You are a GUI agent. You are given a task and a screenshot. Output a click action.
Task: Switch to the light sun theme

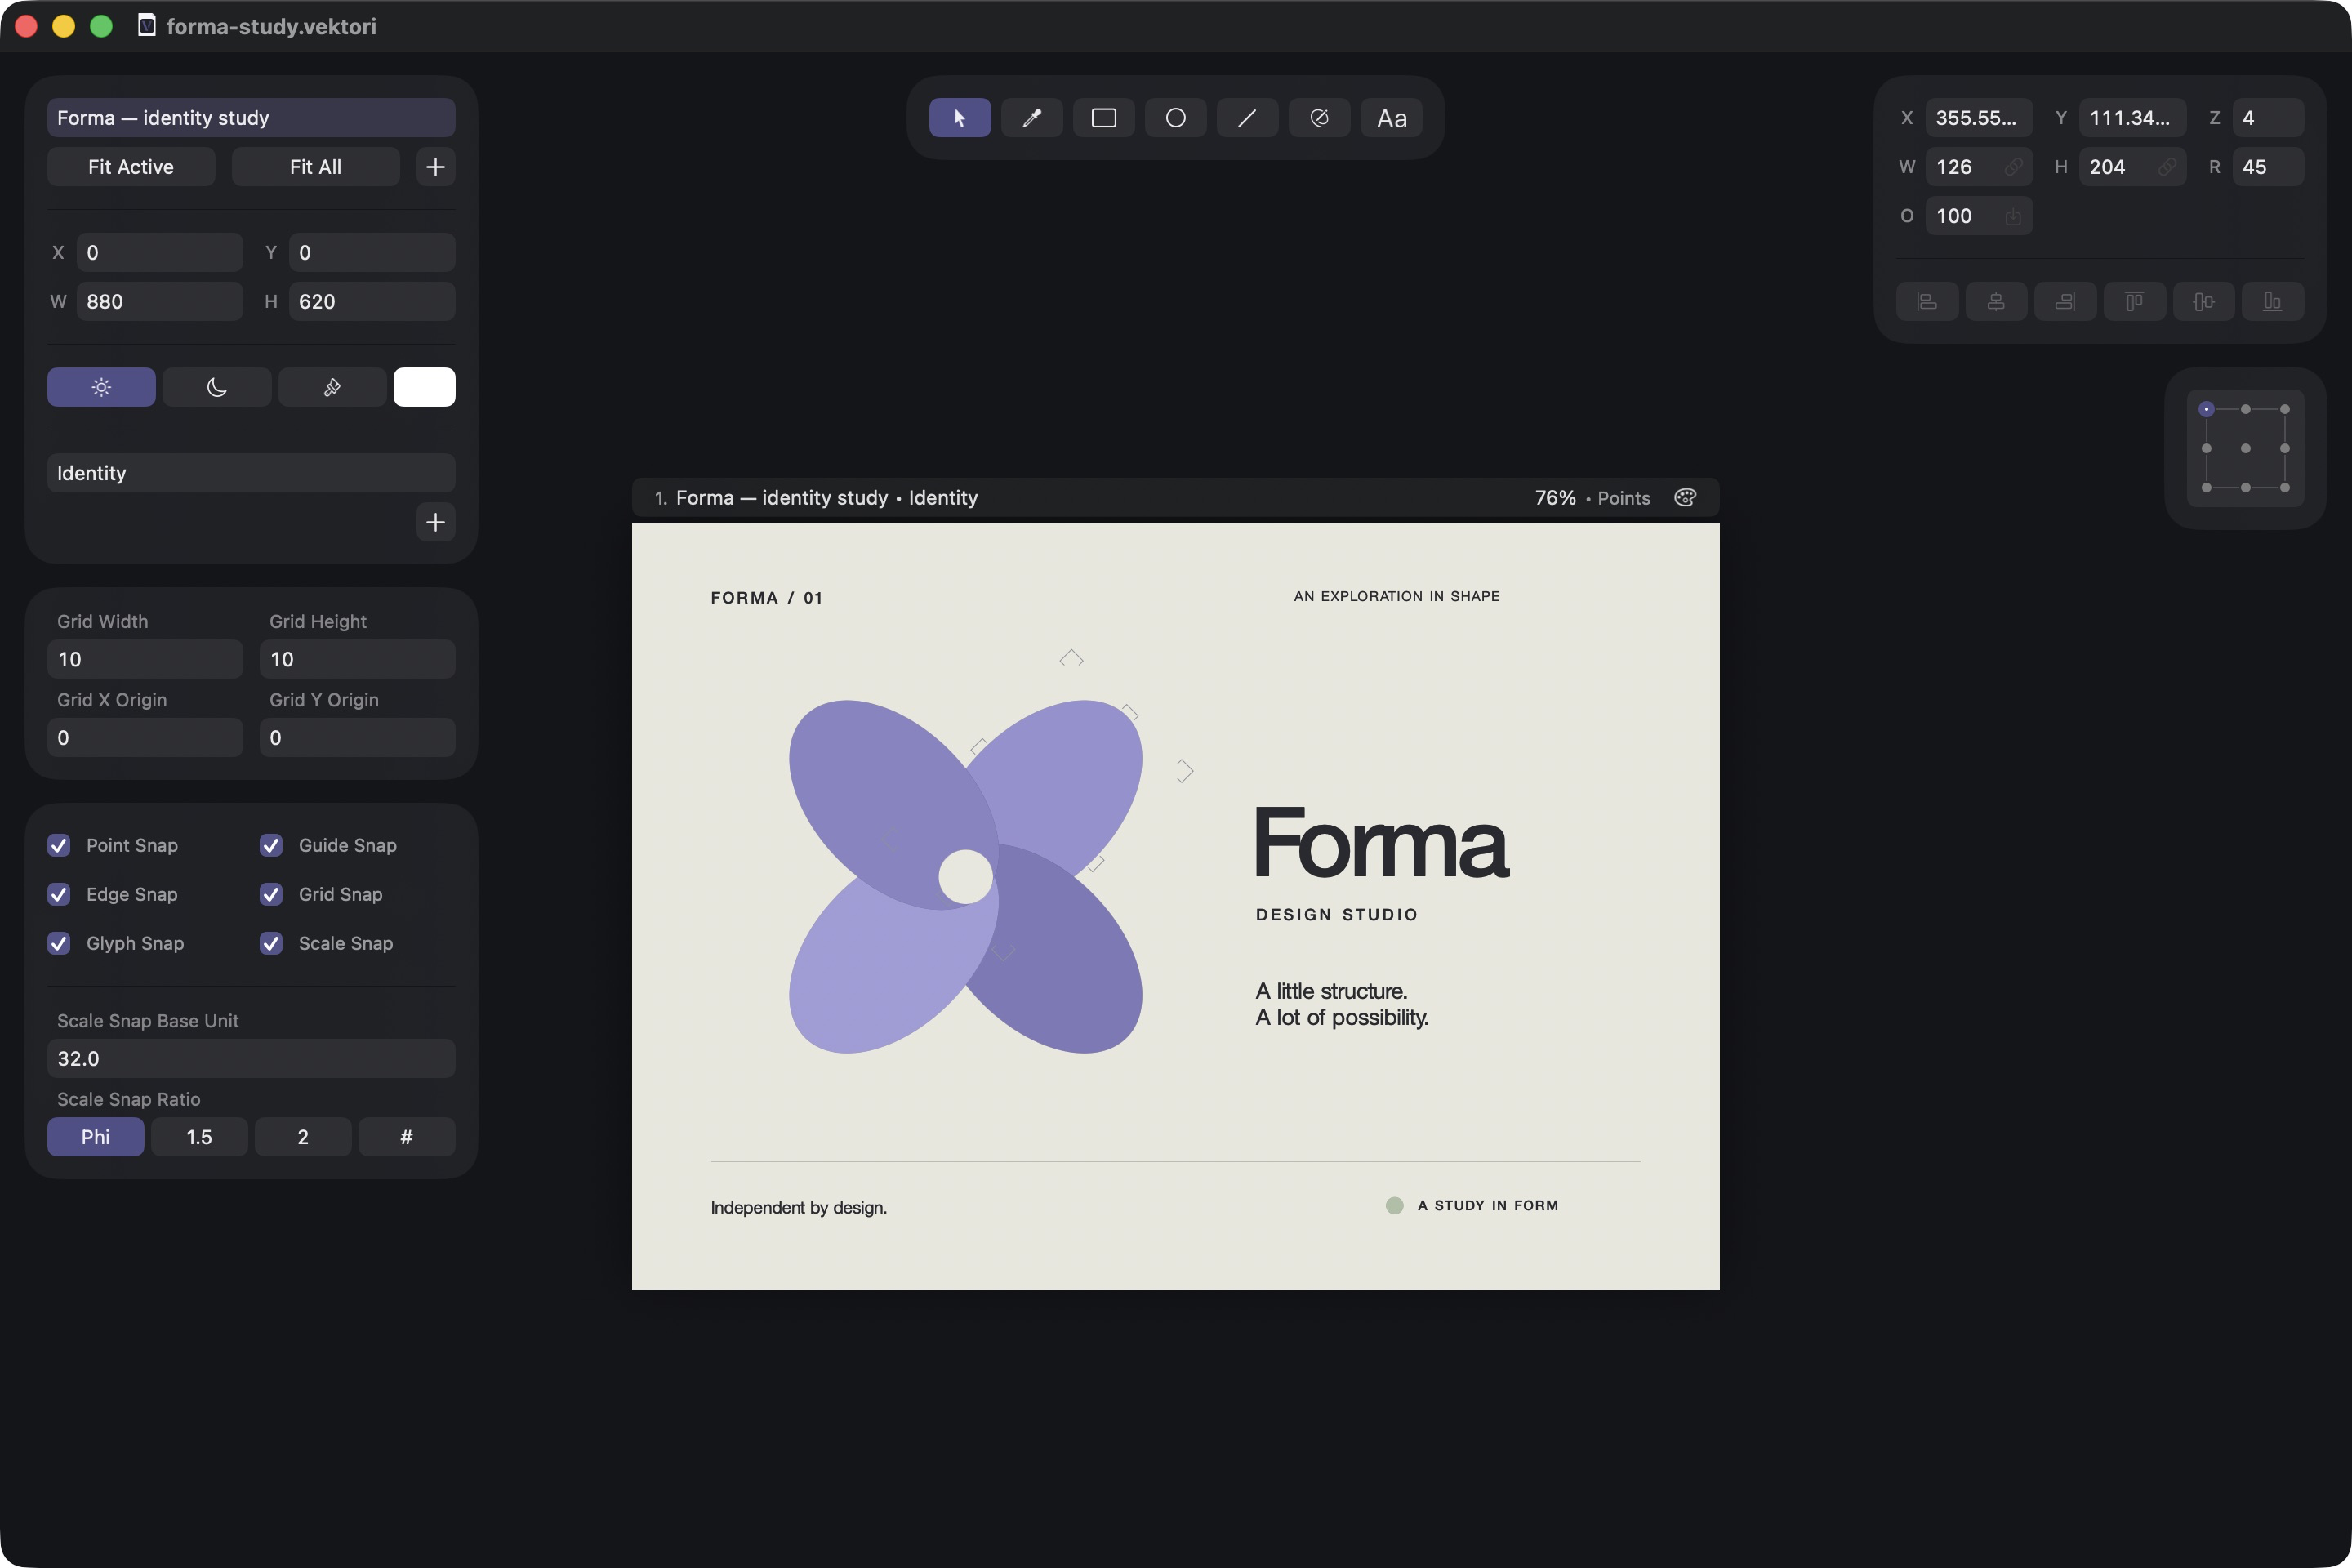pyautogui.click(x=101, y=387)
